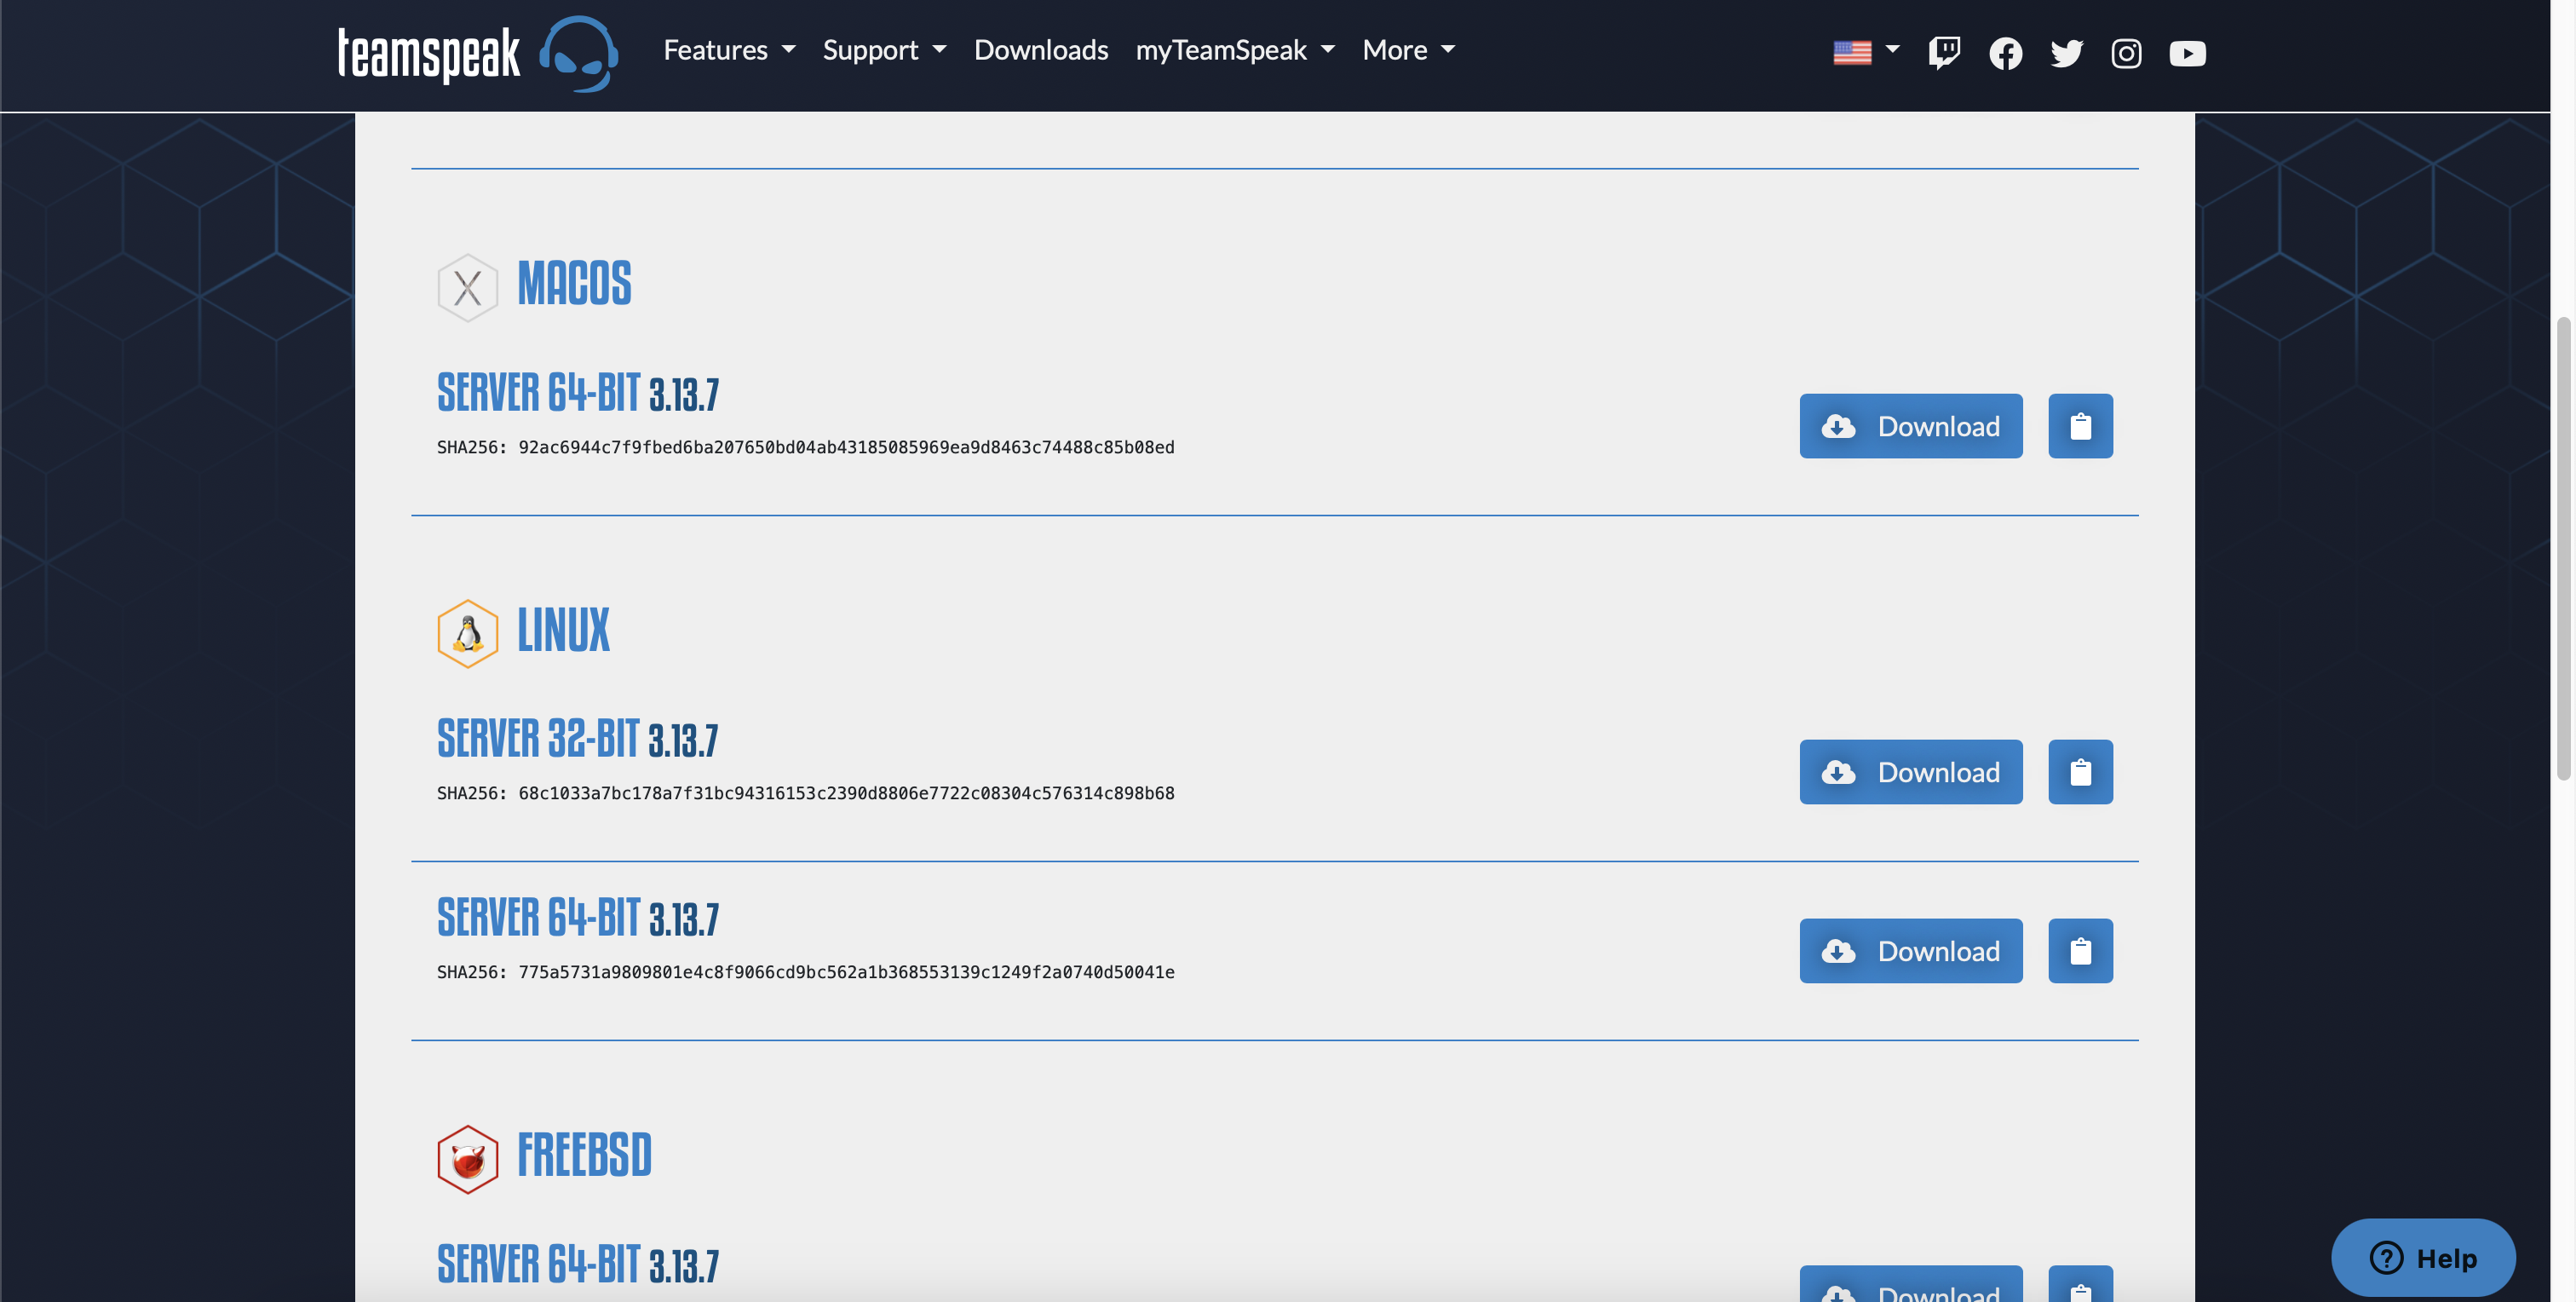The image size is (2576, 1302).
Task: Open the Twitter social icon
Action: click(2066, 53)
